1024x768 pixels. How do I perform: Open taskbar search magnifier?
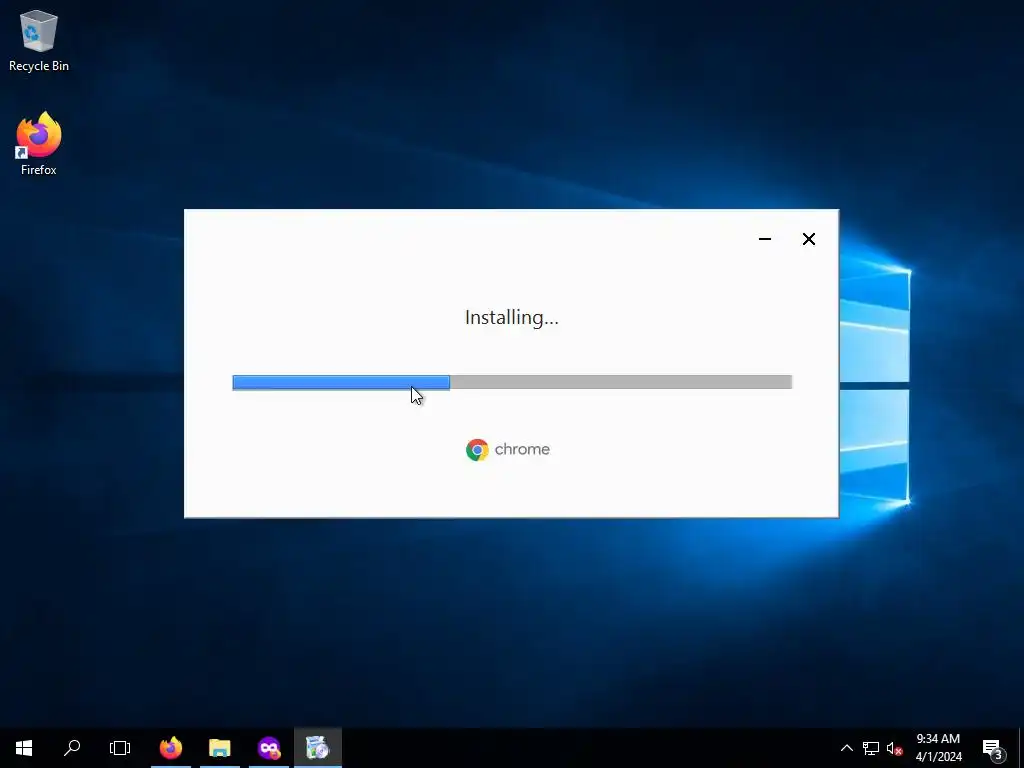[72, 748]
